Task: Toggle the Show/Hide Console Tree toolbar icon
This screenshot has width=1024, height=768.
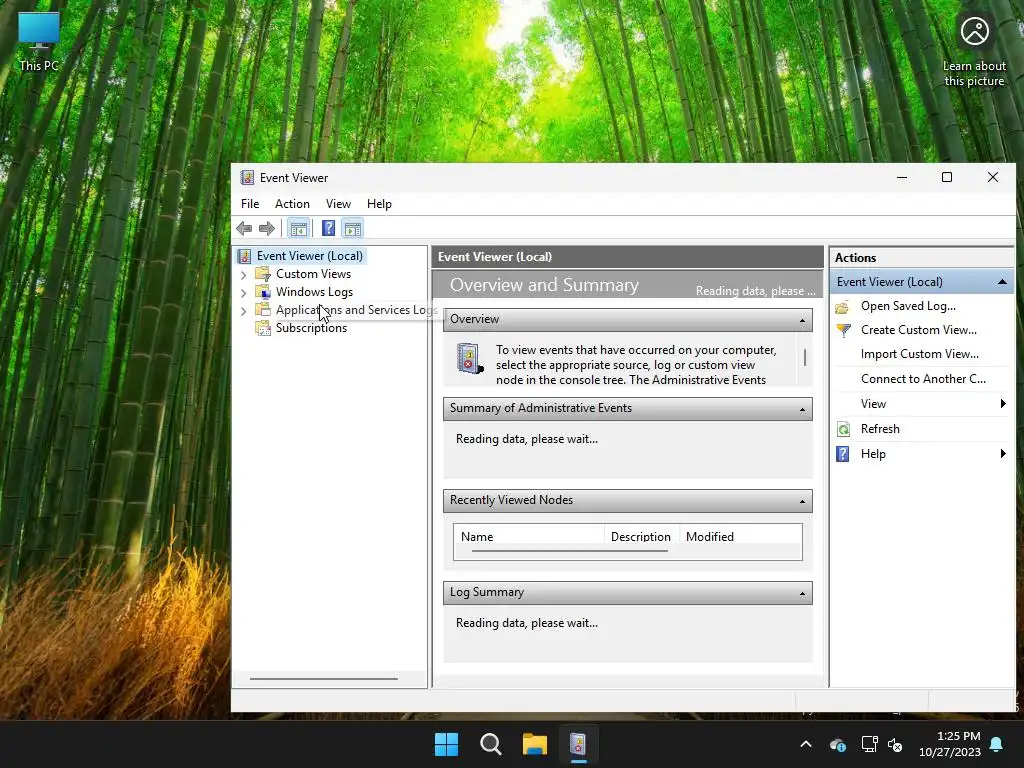Action: pyautogui.click(x=298, y=229)
